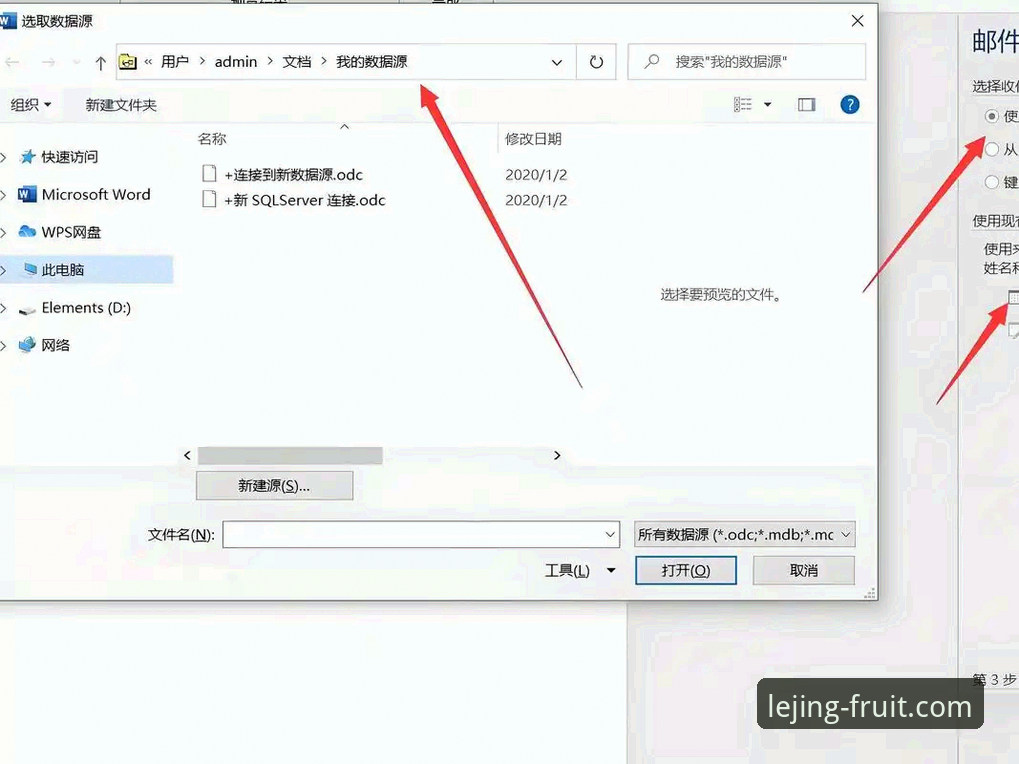
Task: Close the 选取数据源 dialog
Action: tap(858, 21)
